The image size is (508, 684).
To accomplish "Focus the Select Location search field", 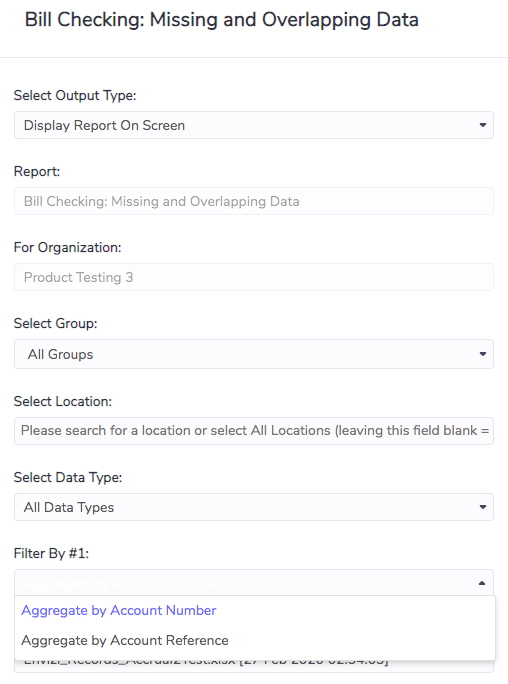I will click(x=254, y=431).
